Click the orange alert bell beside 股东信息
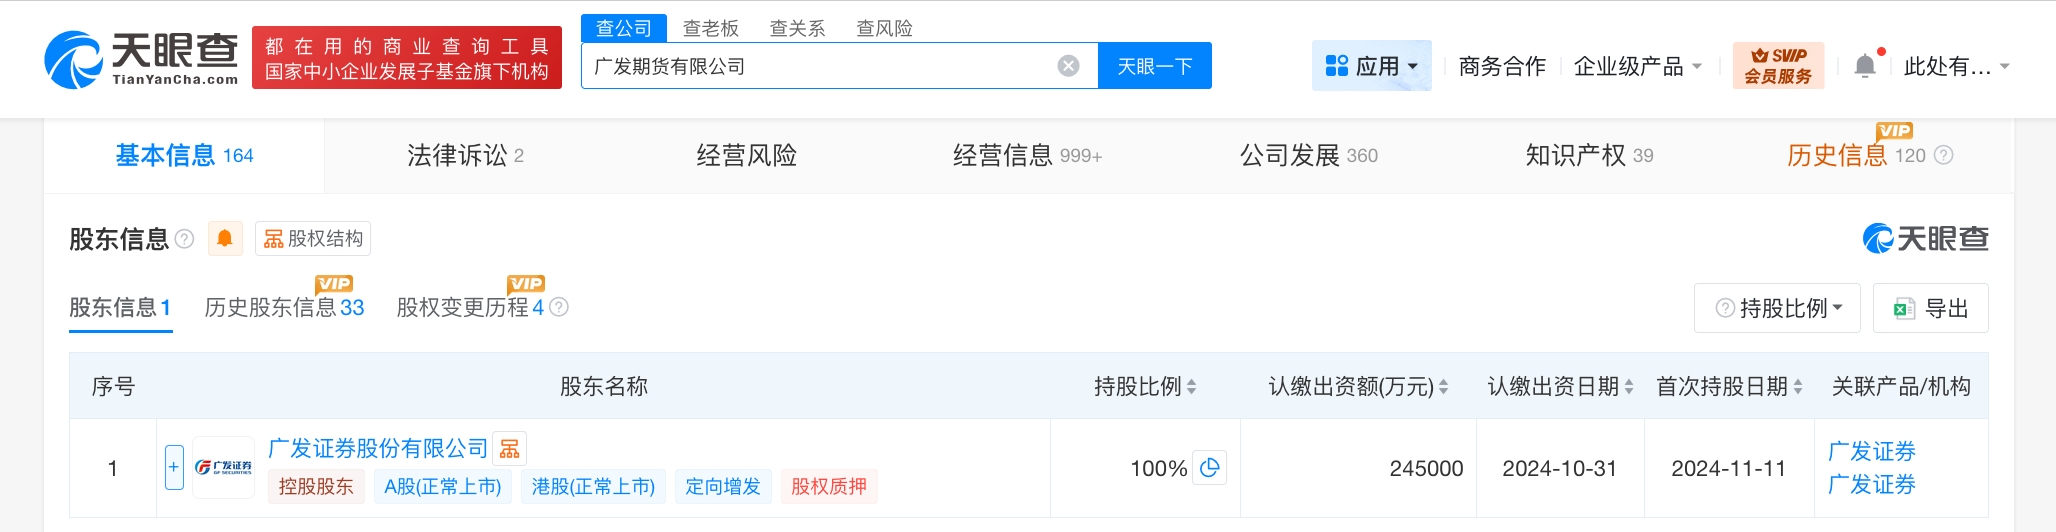Screen dimensions: 2056x532 point(225,238)
